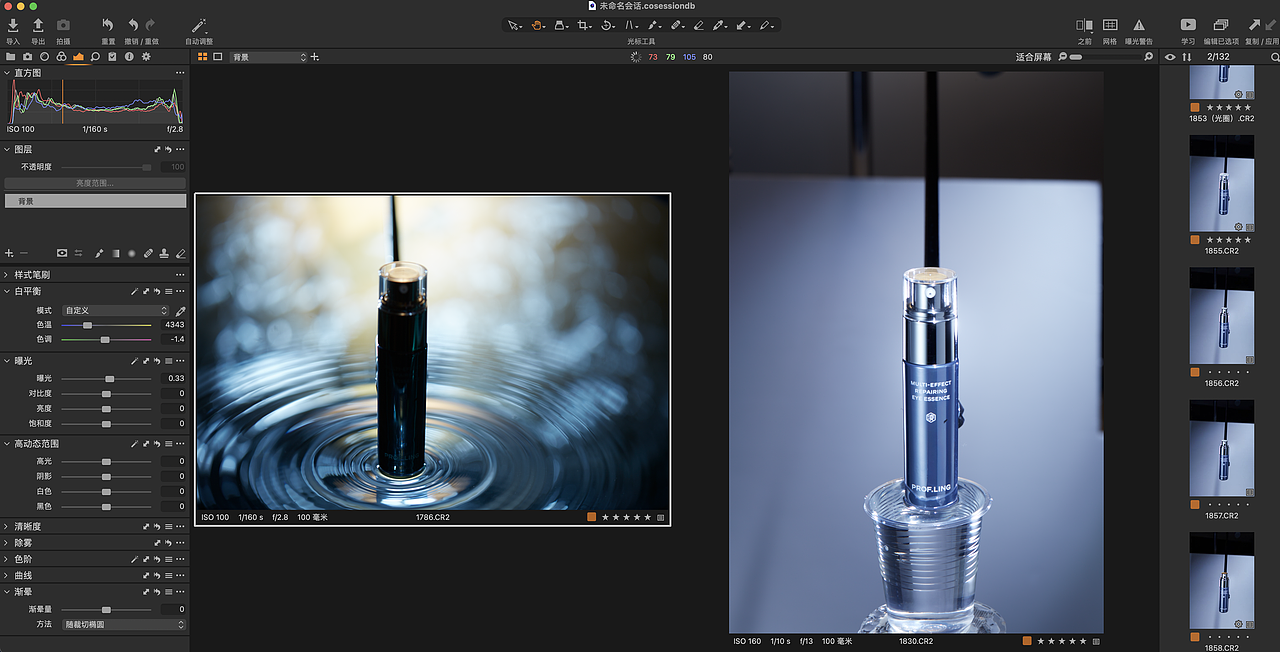Open the Library folder tool tab

click(11, 57)
